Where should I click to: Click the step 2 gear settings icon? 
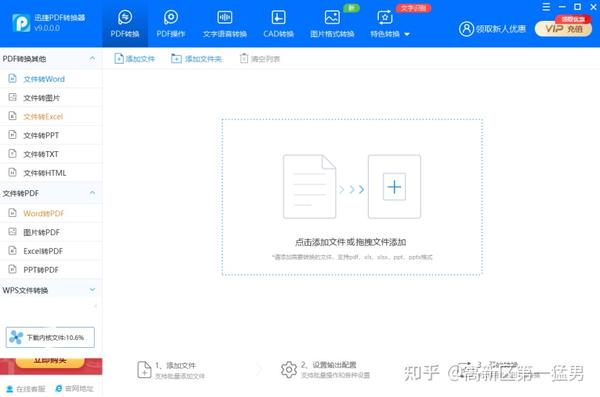click(289, 370)
